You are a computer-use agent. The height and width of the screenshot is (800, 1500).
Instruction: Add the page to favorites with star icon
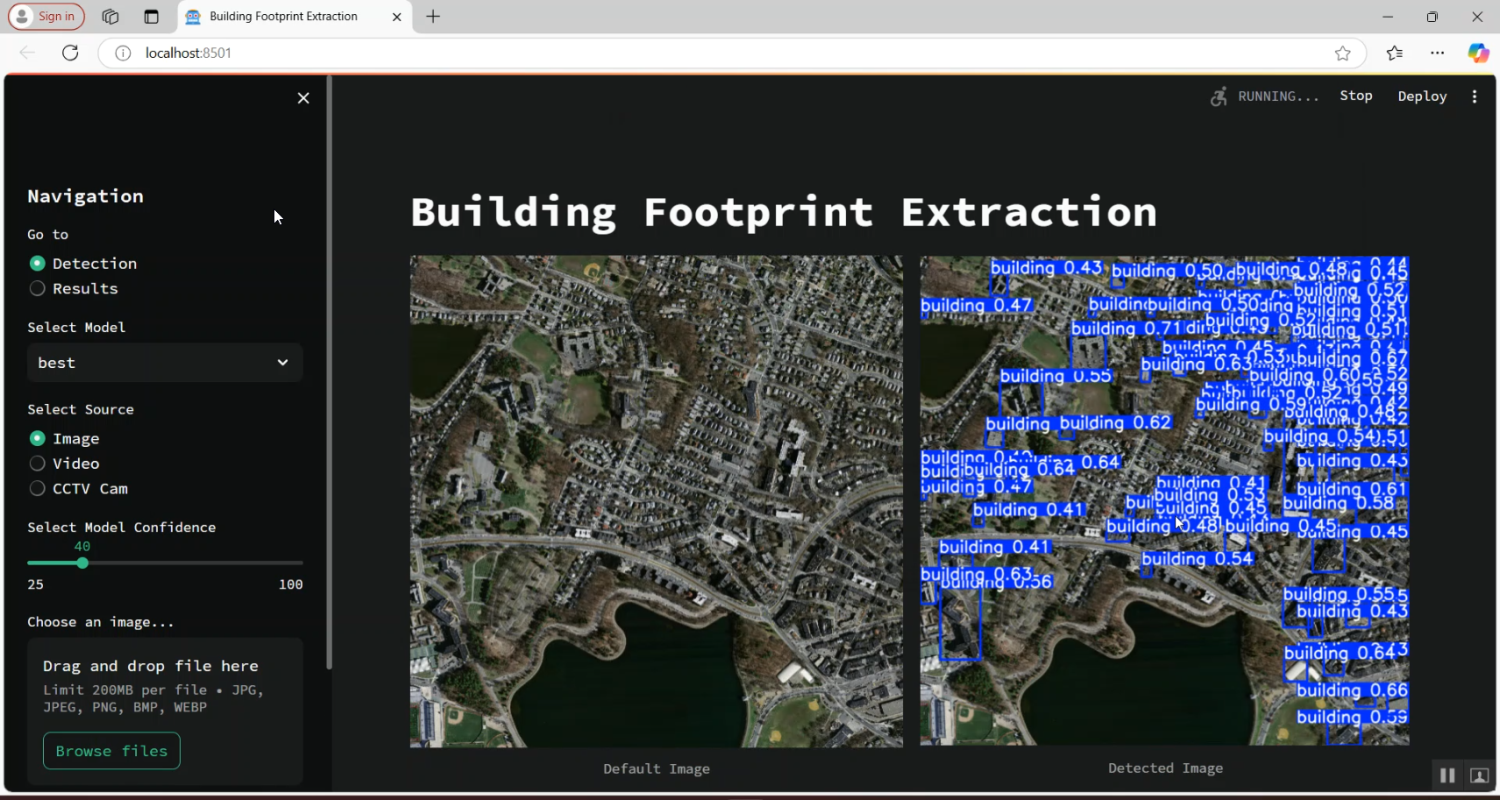tap(1342, 53)
